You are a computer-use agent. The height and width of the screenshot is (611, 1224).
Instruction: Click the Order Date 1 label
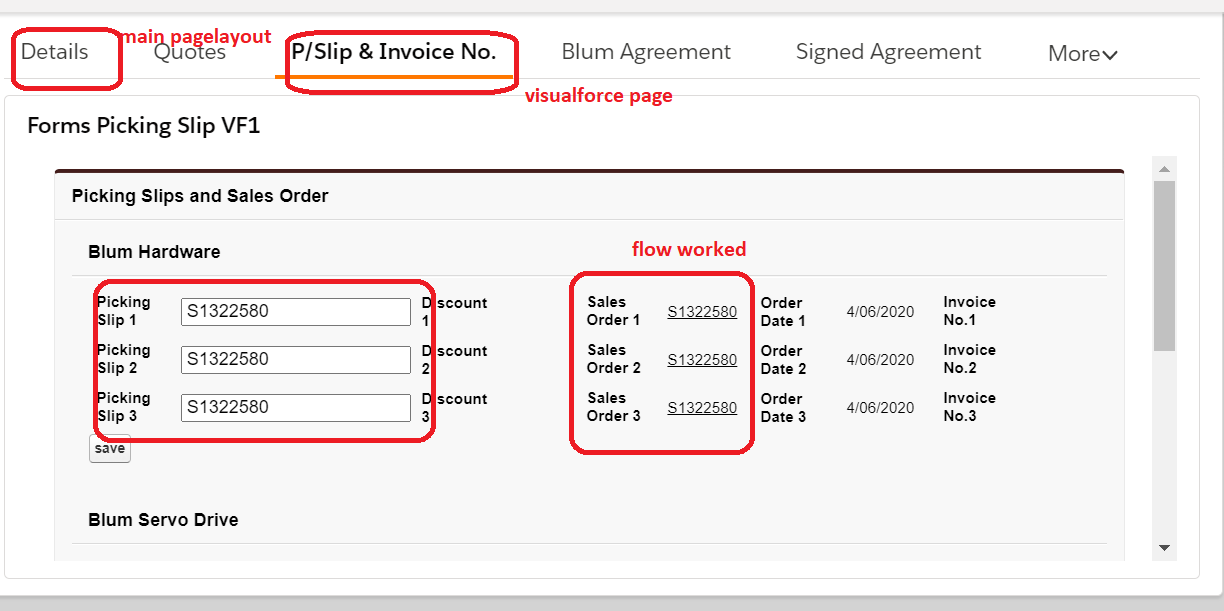[x=783, y=312]
